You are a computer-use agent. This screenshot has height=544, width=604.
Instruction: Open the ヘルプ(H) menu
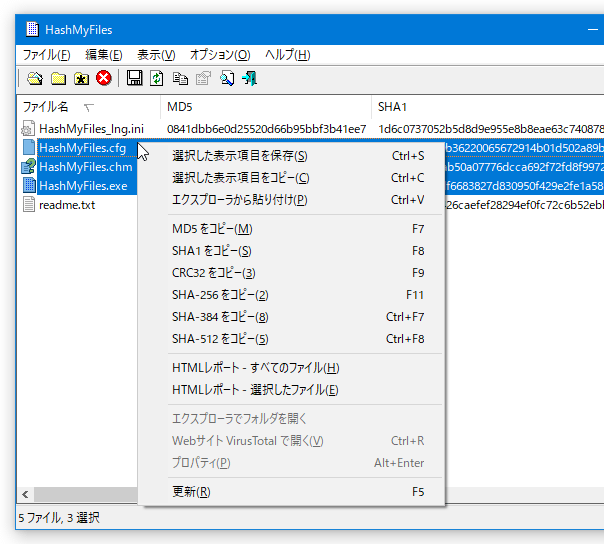pos(287,55)
